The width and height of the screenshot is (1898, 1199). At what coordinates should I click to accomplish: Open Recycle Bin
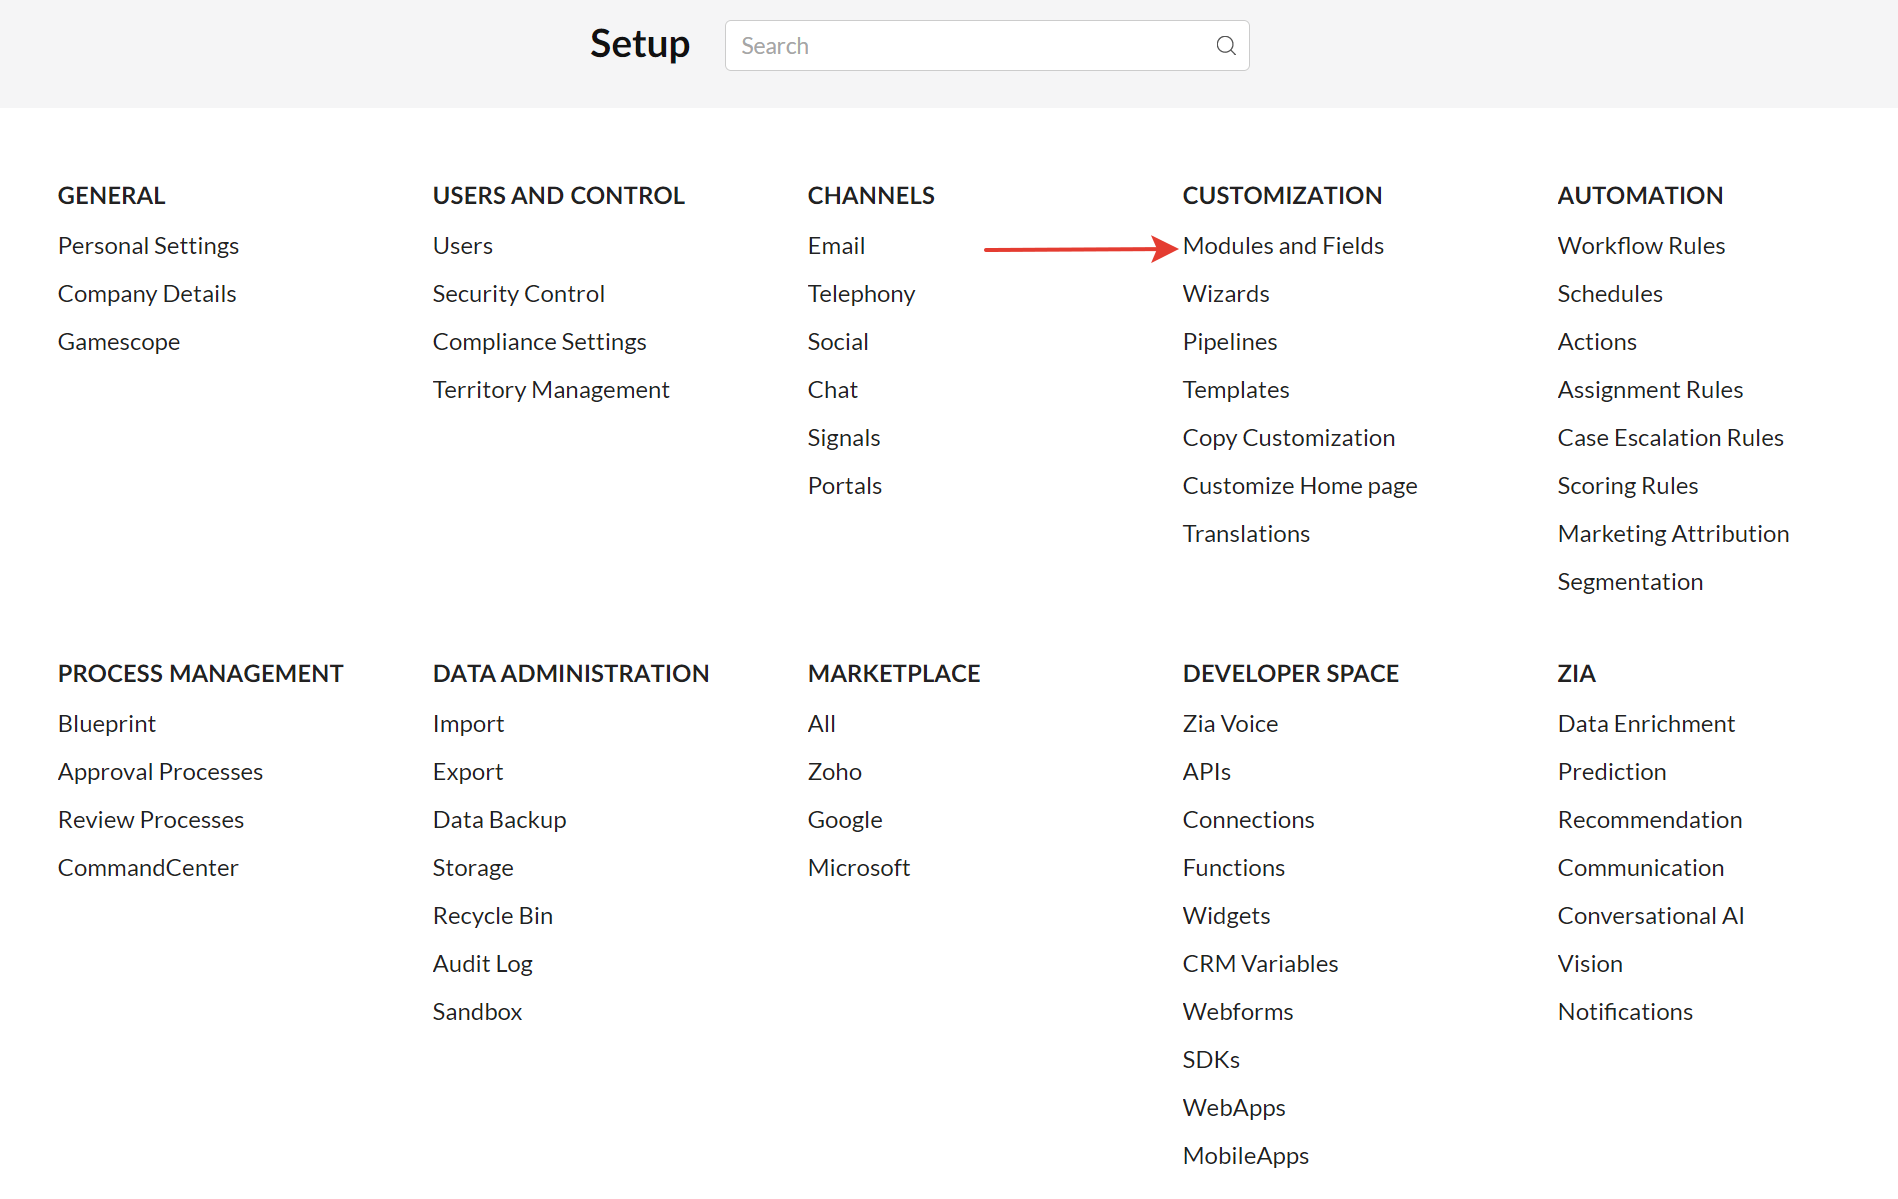492,916
